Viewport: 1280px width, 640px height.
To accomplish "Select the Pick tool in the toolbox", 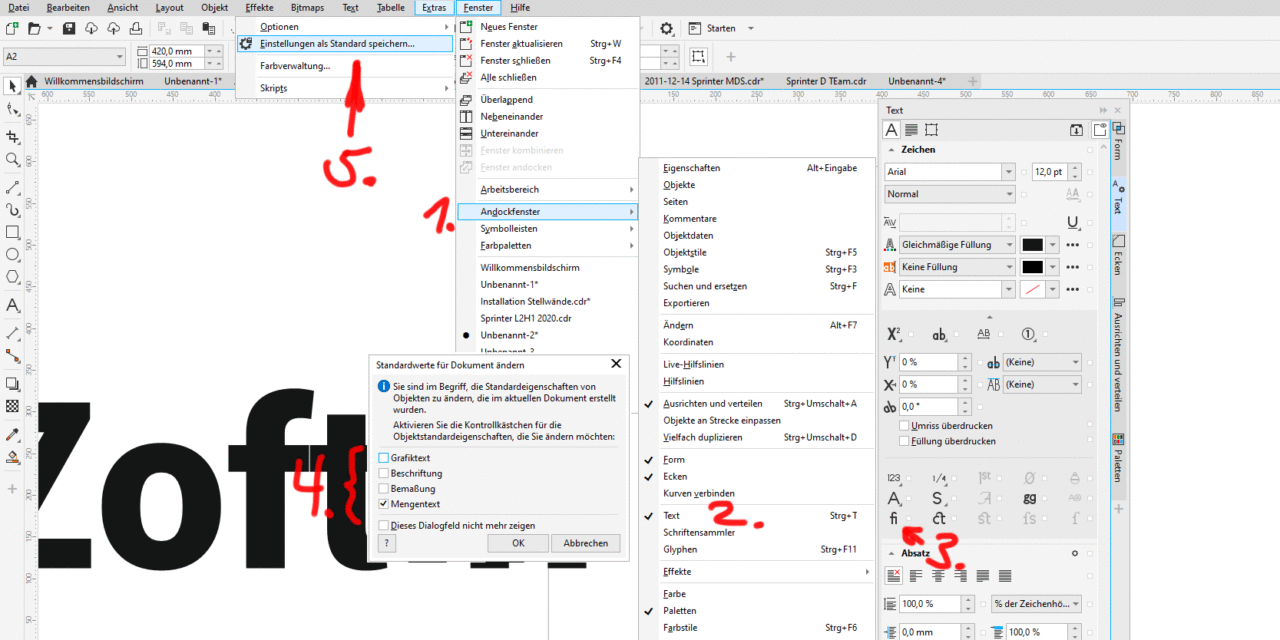I will point(12,86).
